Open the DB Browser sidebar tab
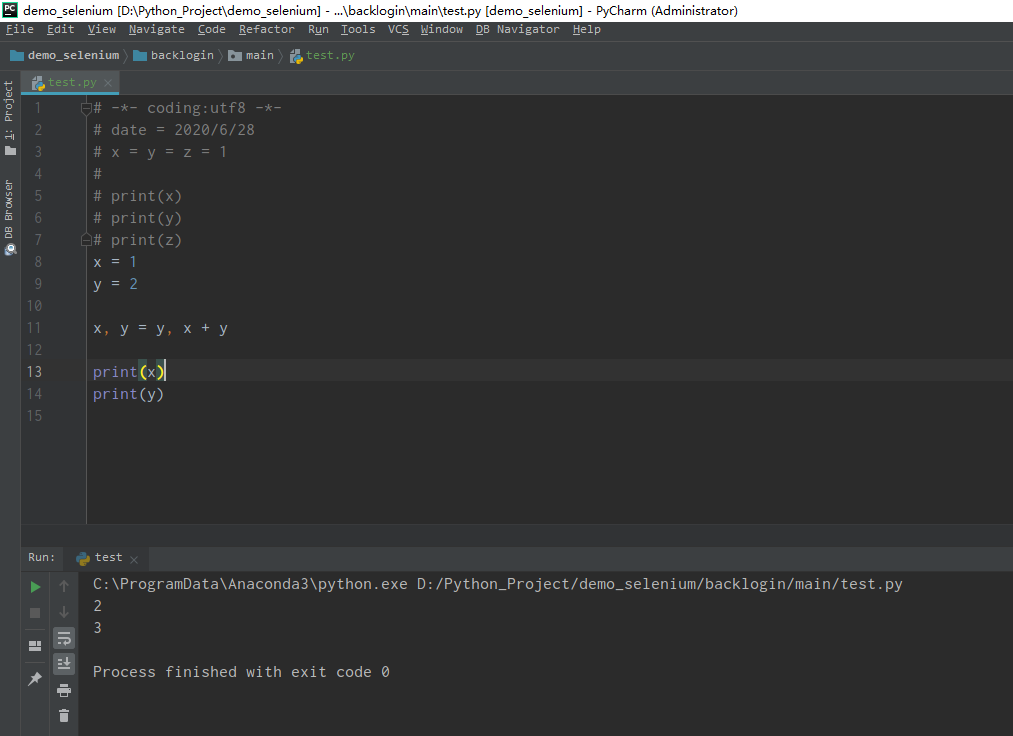The width and height of the screenshot is (1013, 736). pyautogui.click(x=9, y=217)
